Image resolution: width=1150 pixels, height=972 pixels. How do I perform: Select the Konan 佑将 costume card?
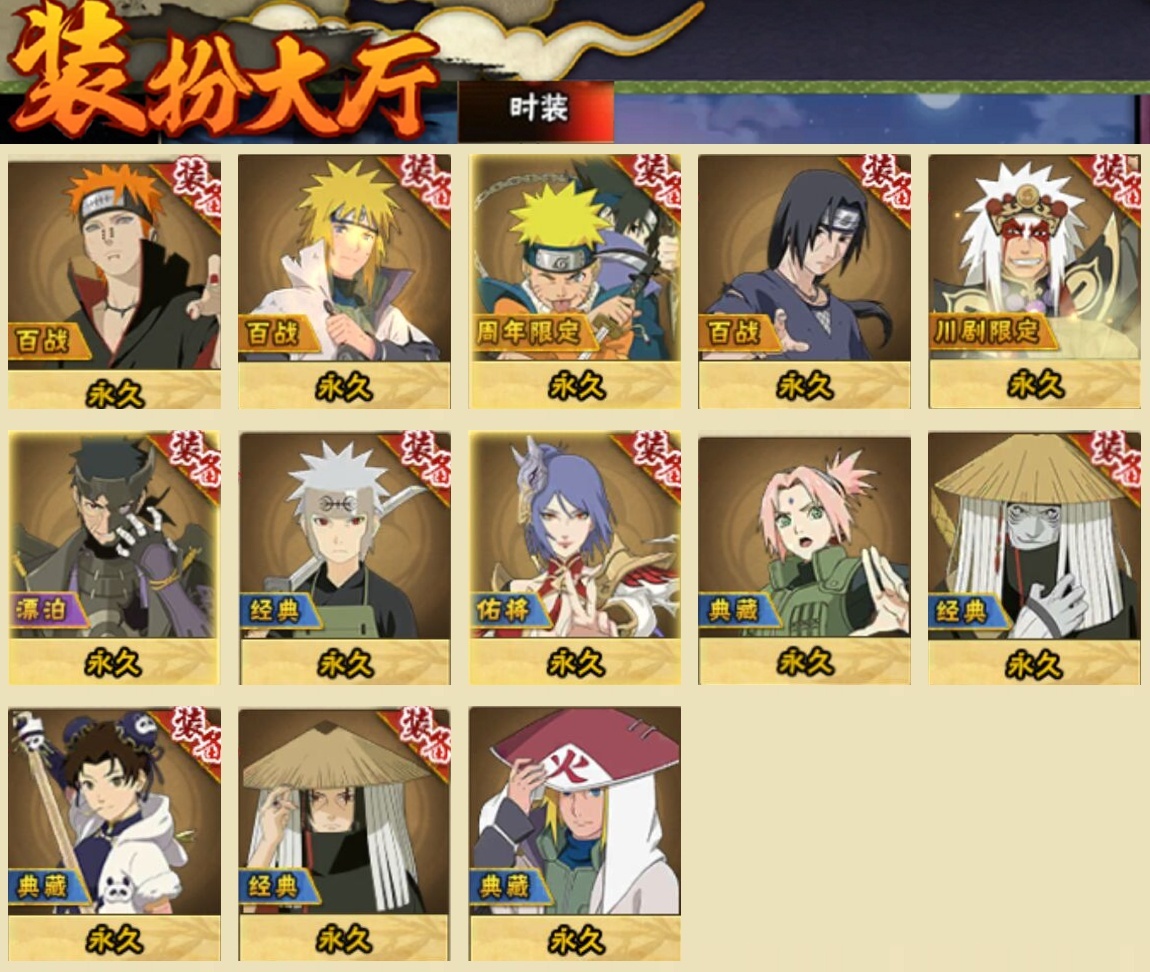coord(575,558)
